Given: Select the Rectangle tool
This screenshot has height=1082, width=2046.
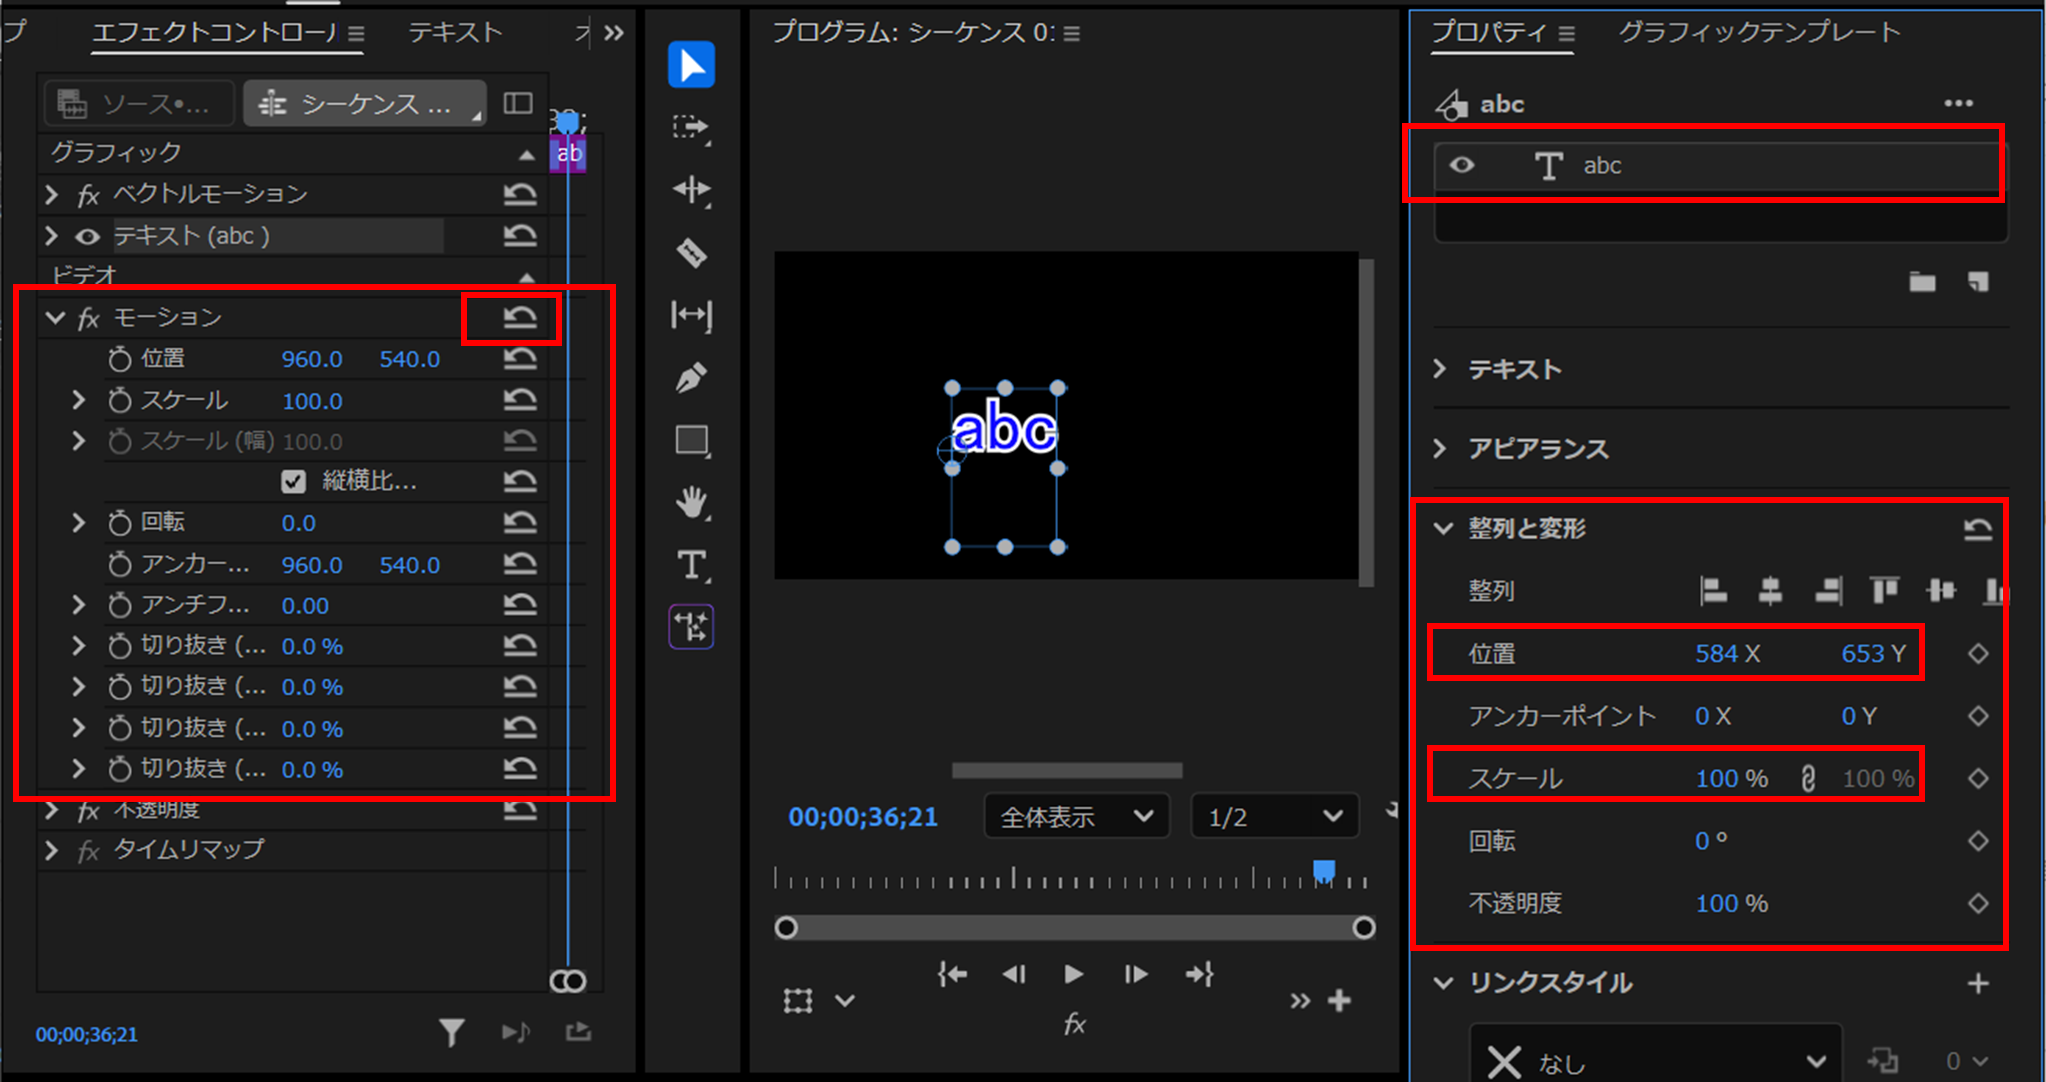Looking at the screenshot, I should [691, 440].
